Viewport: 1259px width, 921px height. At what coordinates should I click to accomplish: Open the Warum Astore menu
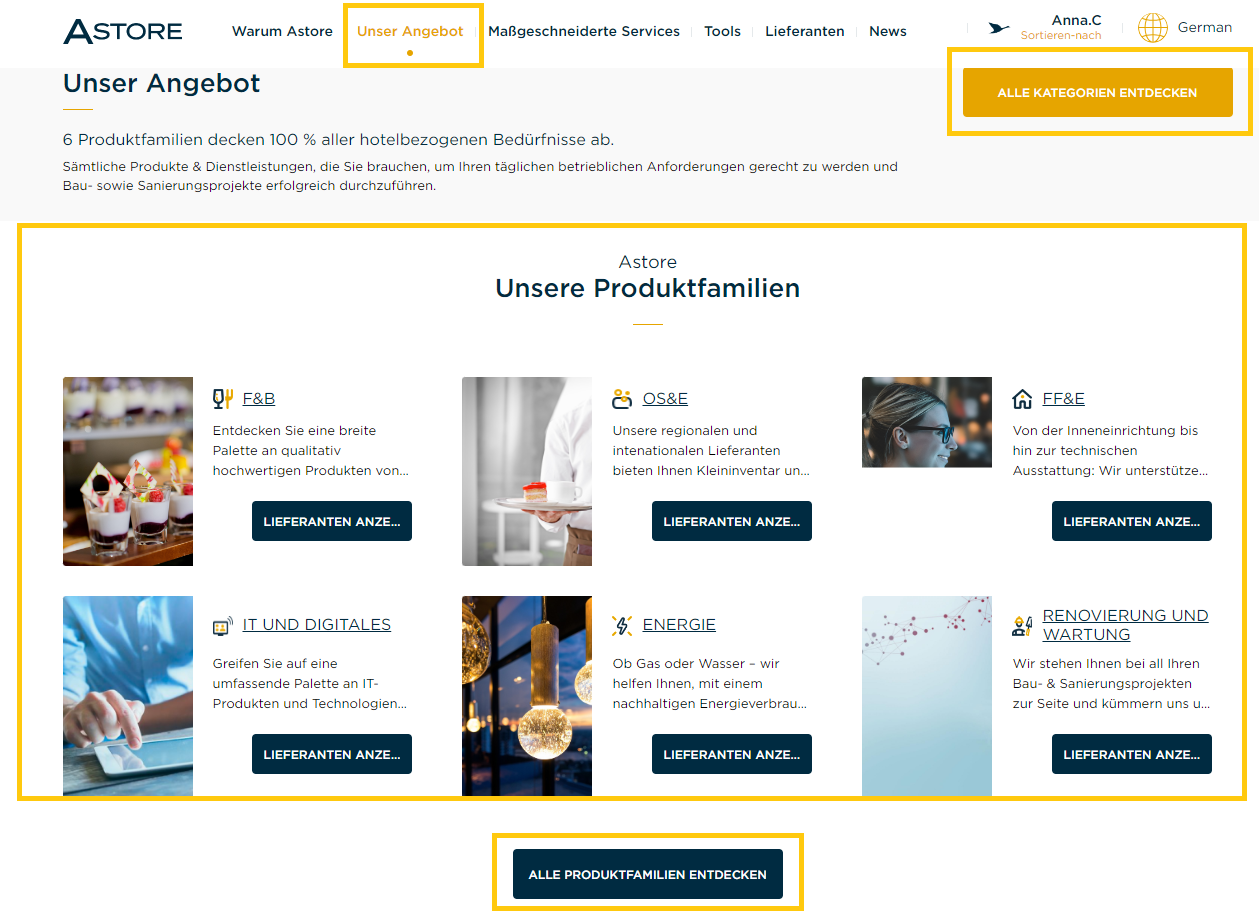coord(282,31)
